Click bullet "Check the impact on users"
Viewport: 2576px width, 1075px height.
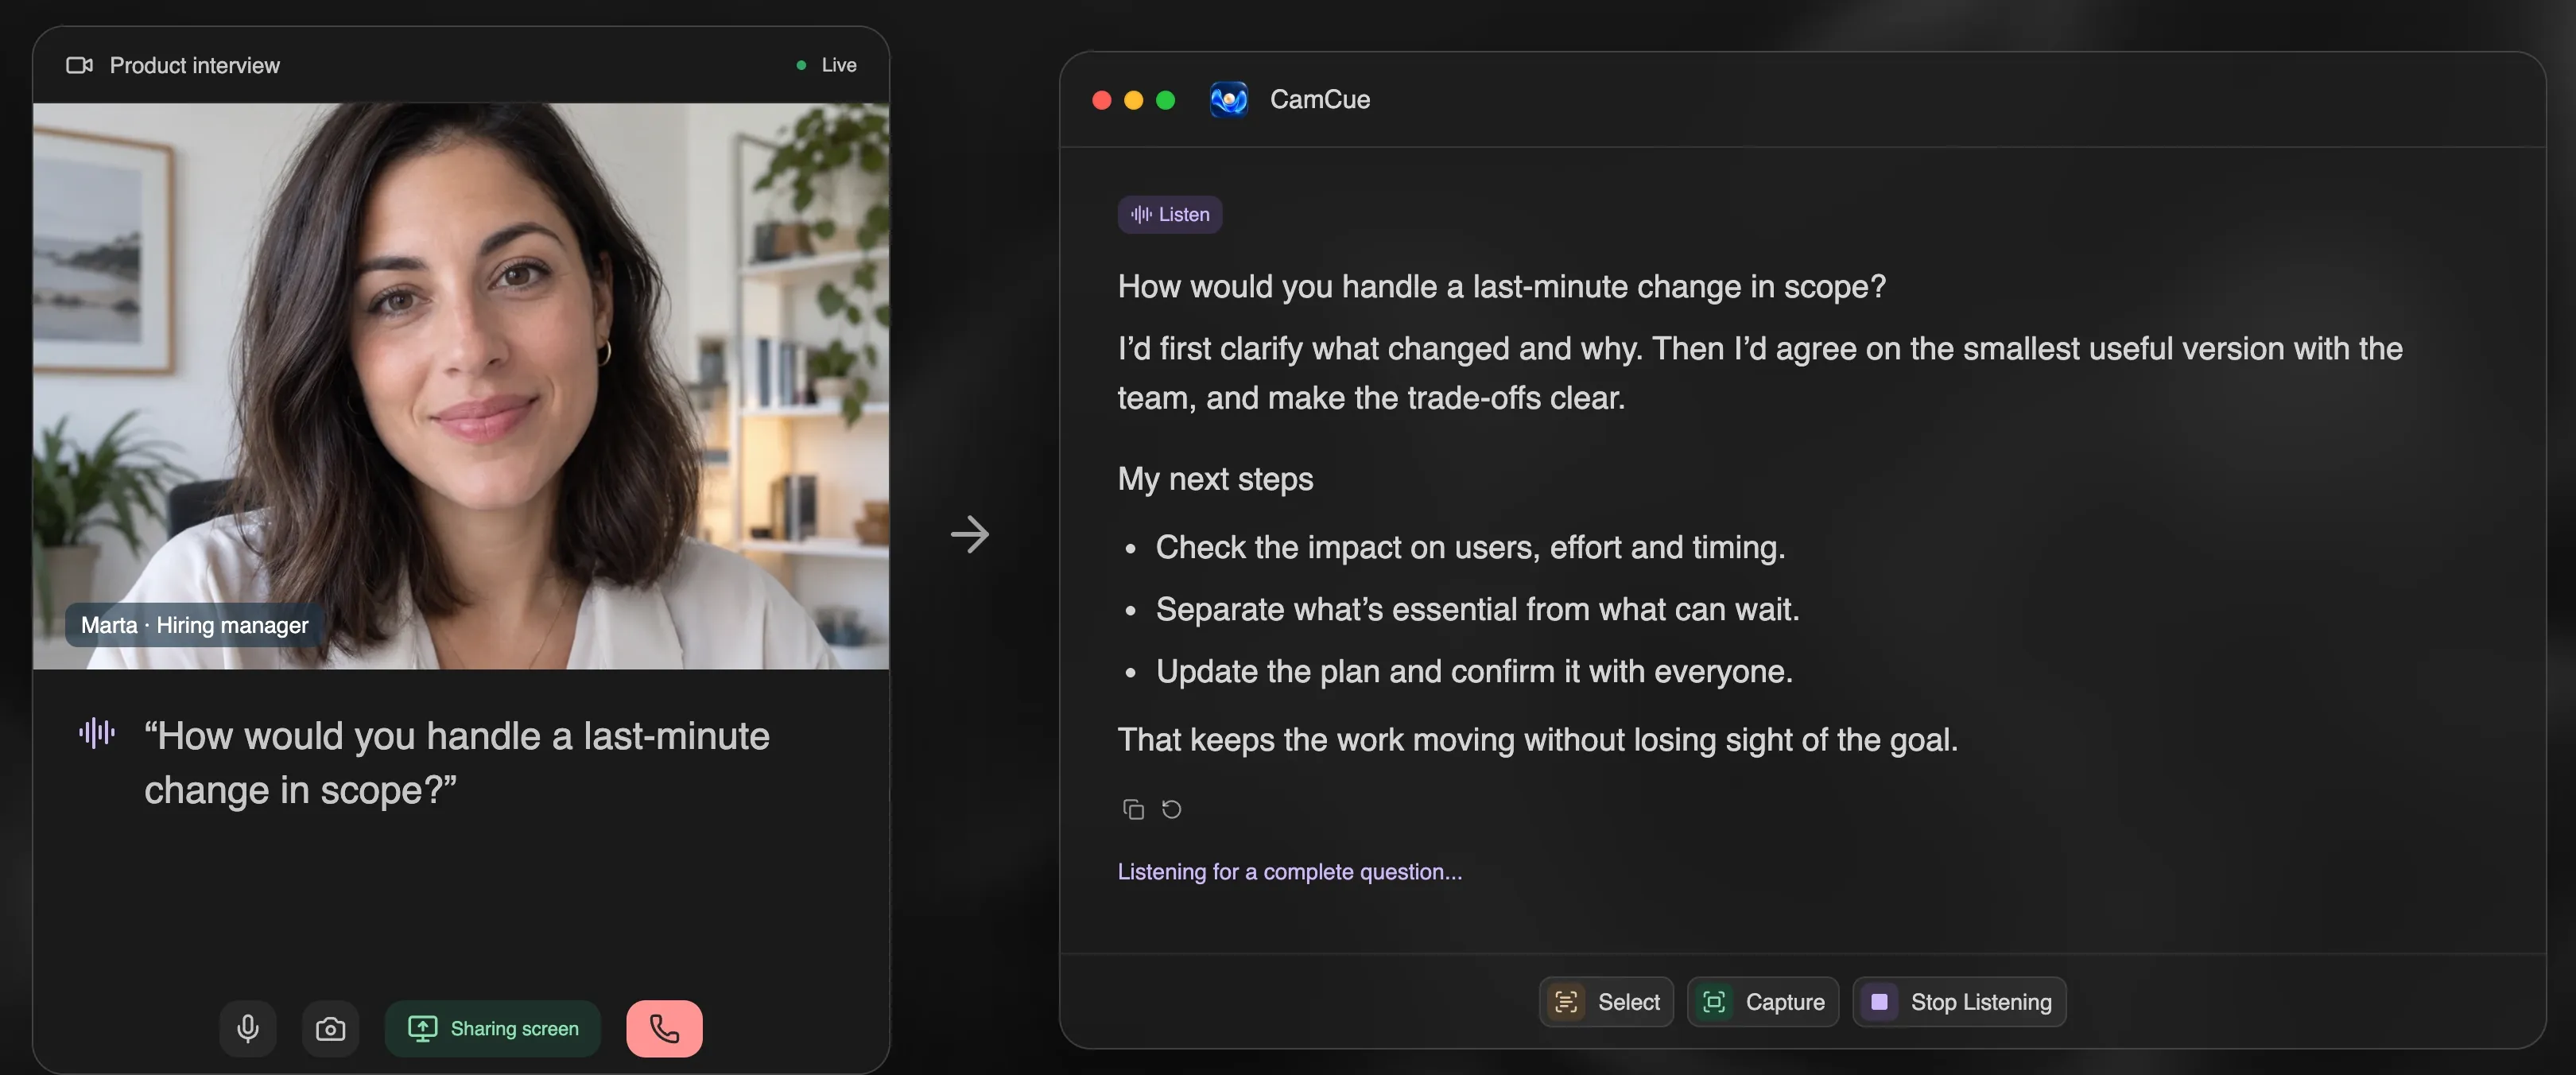point(1471,547)
